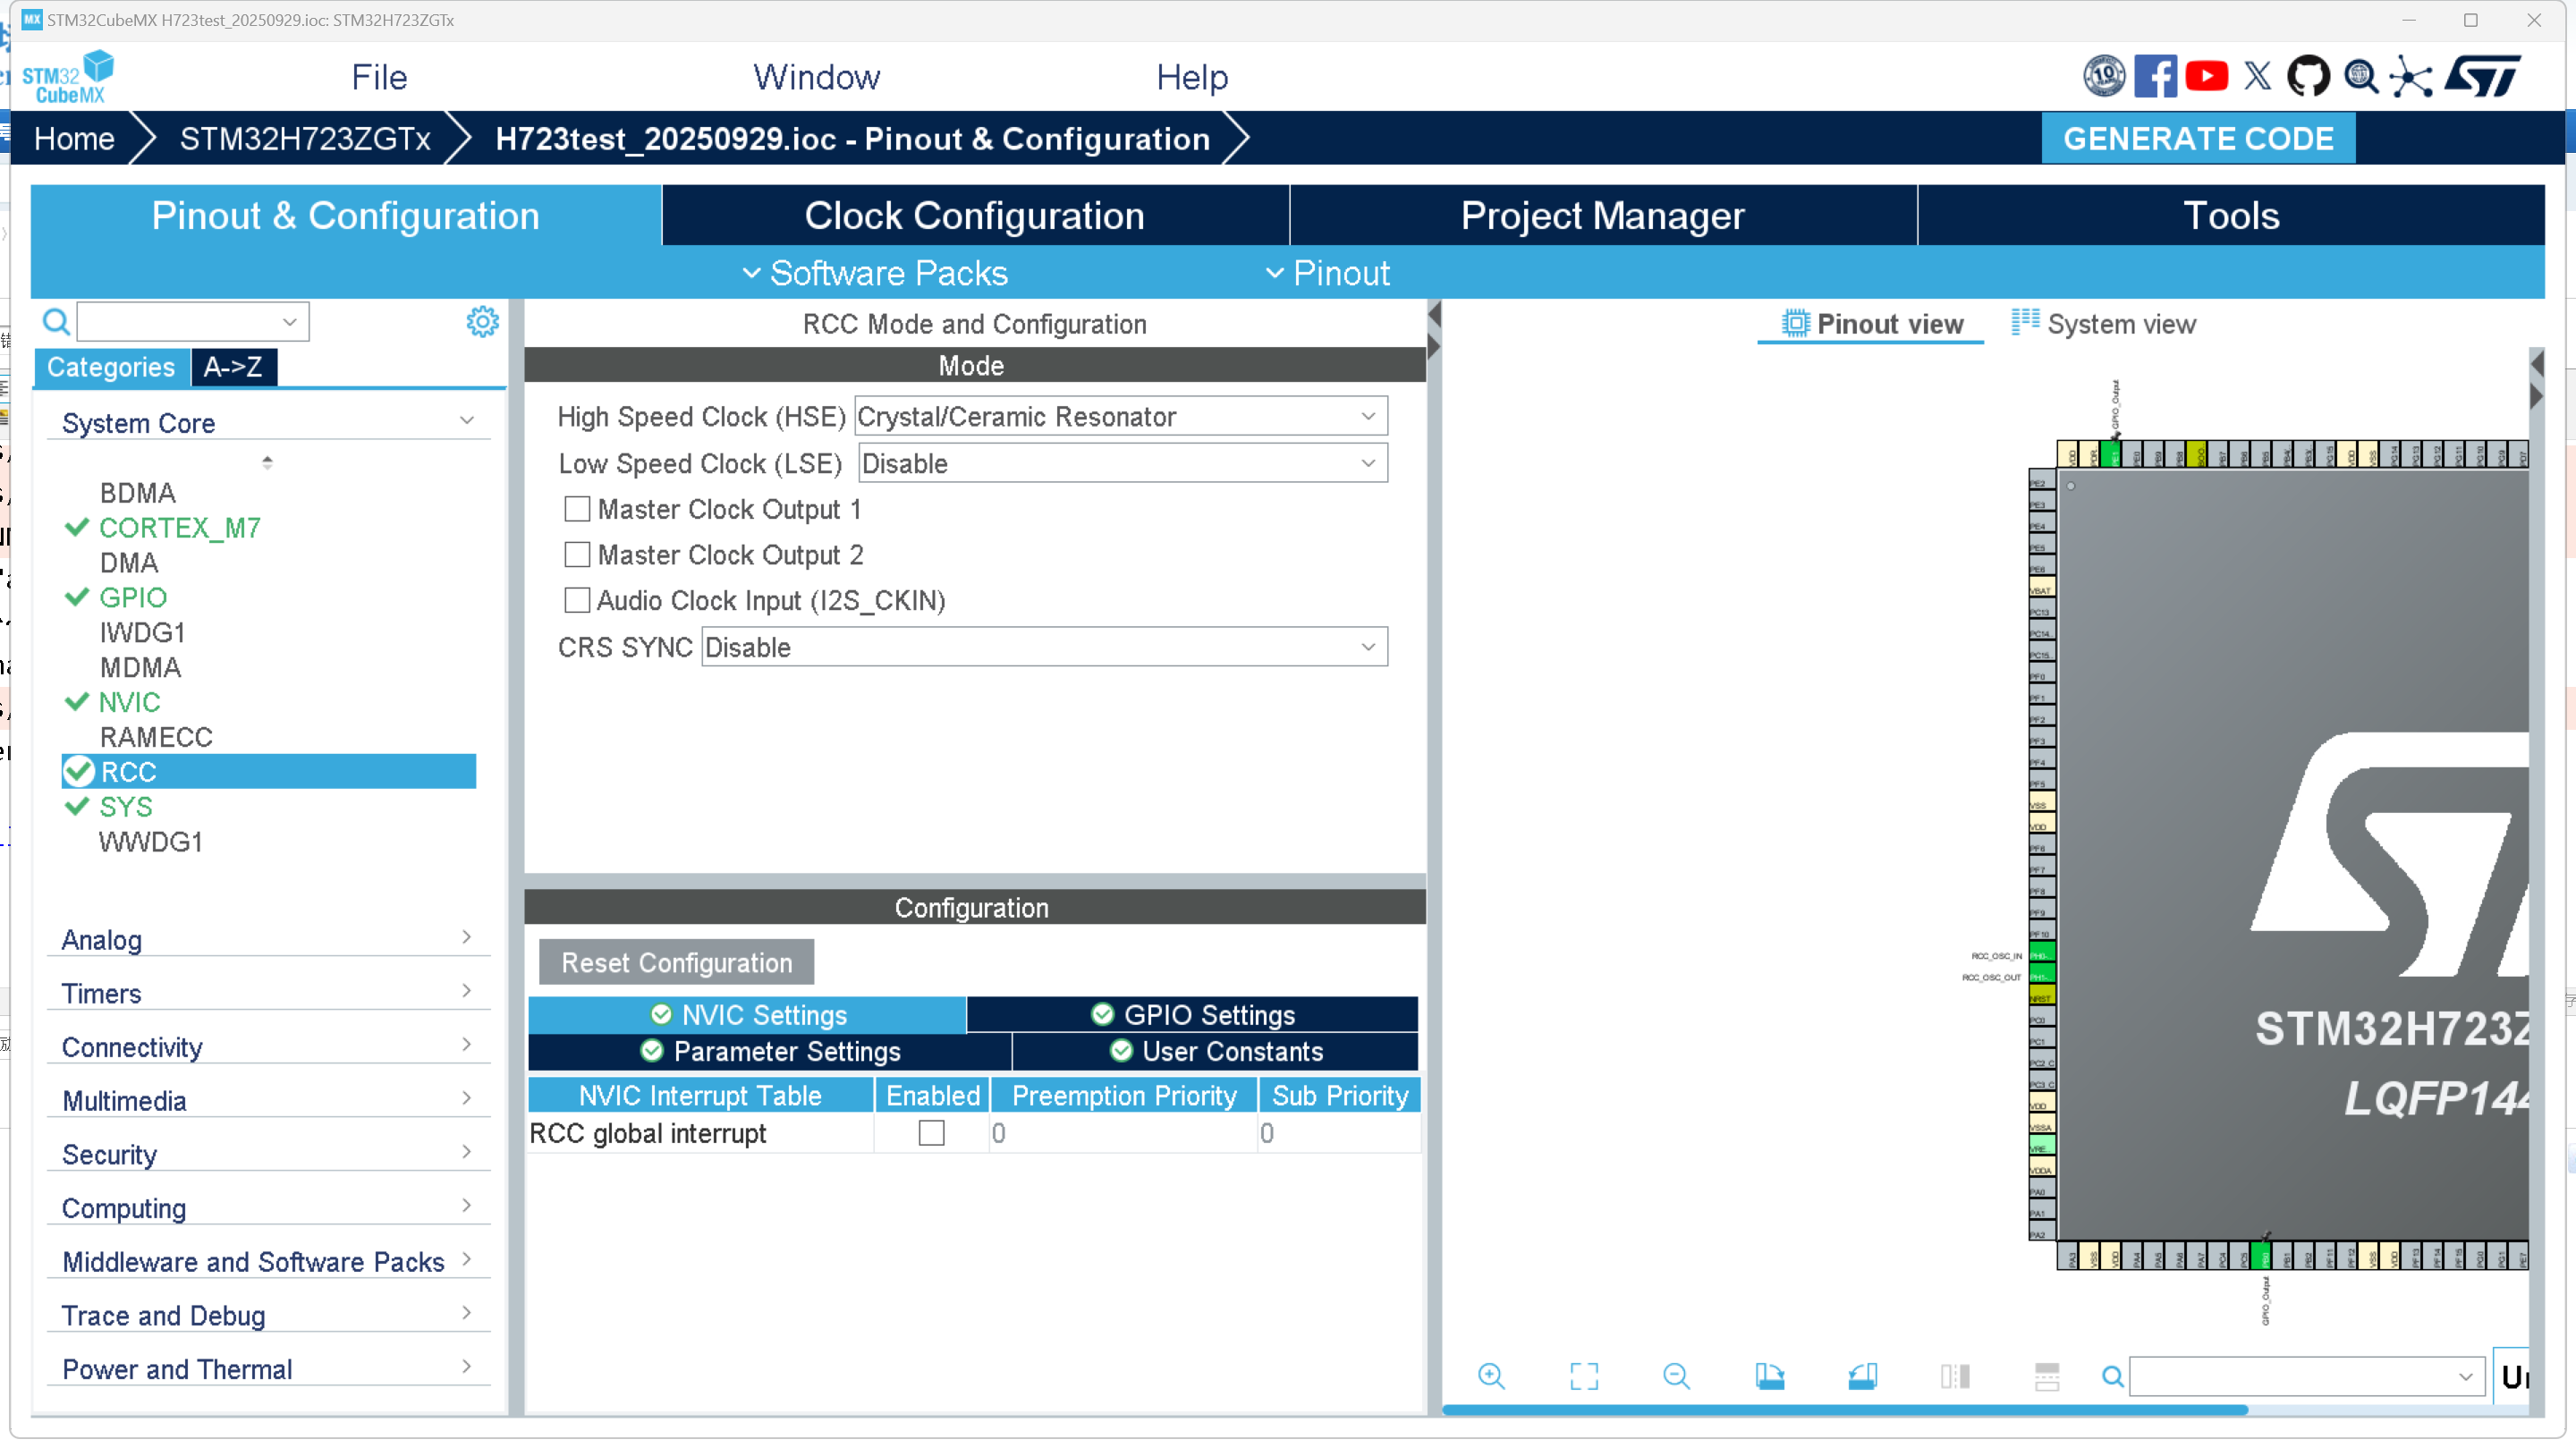Click the zoom out icon below pinout
Screen dimensions: 2576x1448
tap(1676, 1376)
